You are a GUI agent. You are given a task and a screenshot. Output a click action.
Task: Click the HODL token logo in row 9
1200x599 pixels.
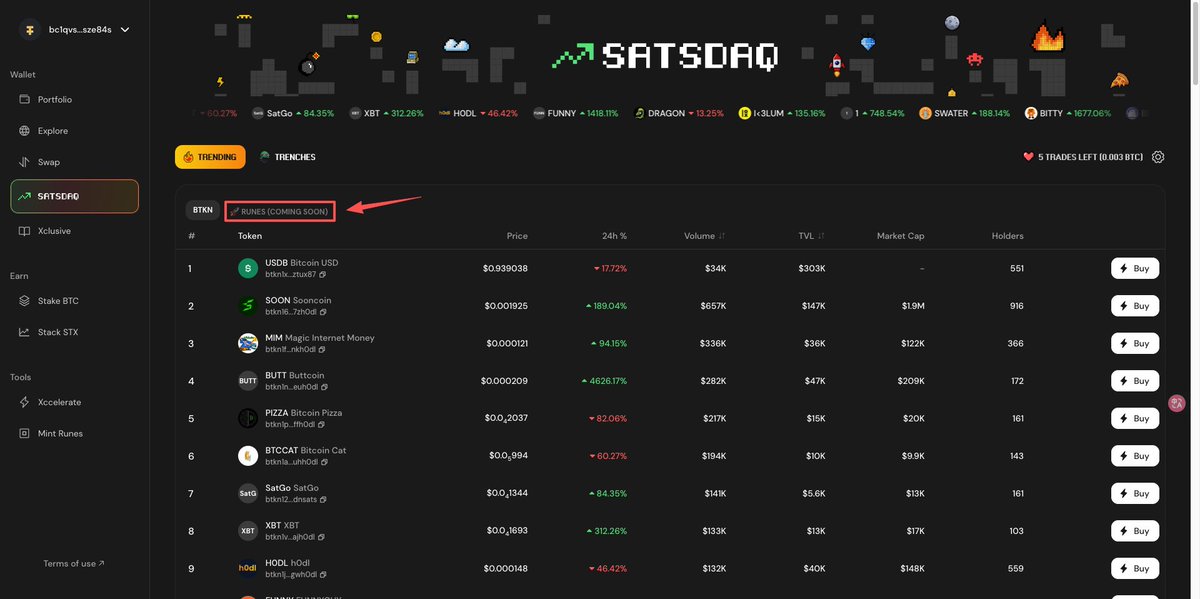tap(248, 568)
